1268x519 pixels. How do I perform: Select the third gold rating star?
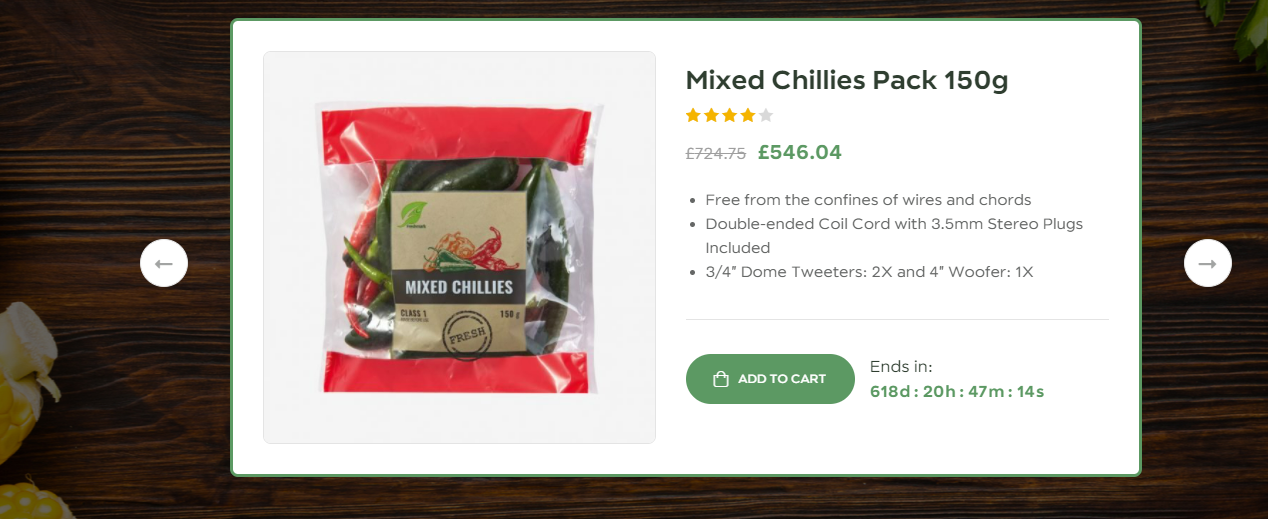[729, 115]
